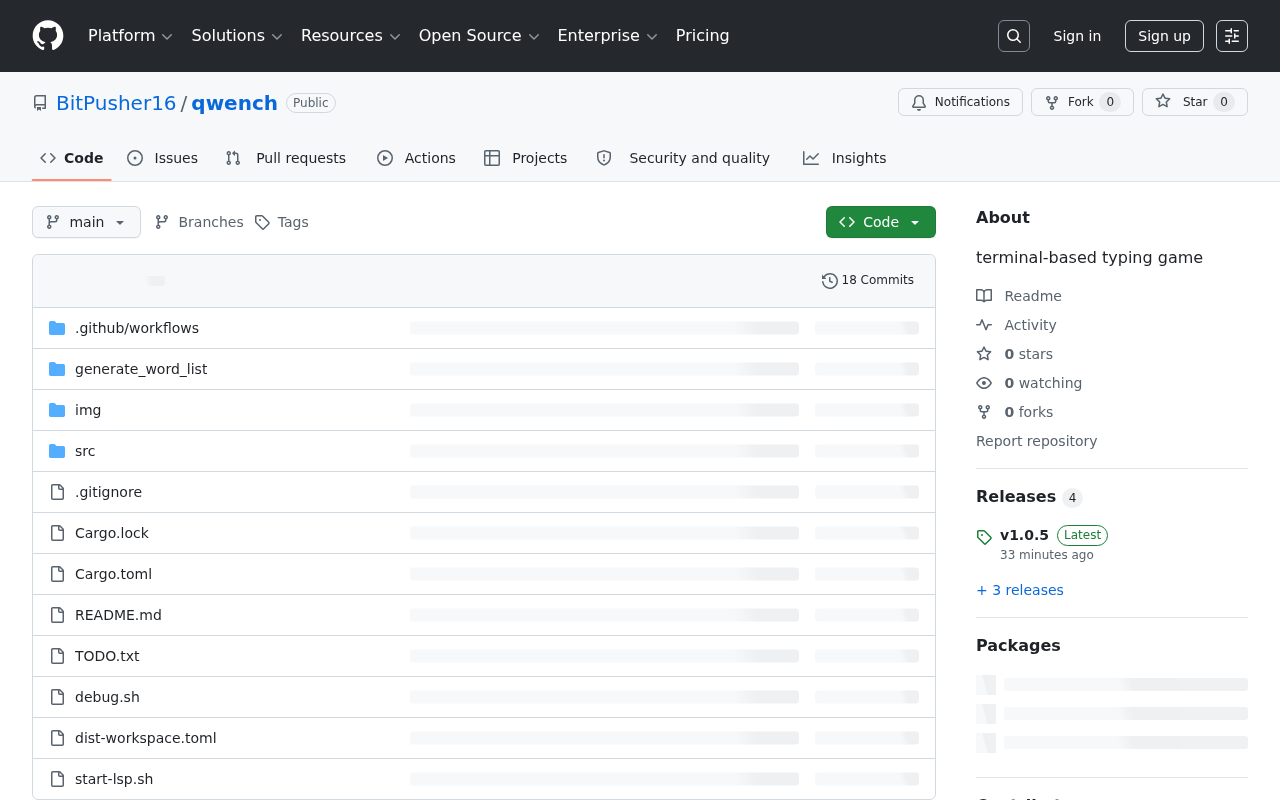Click the Tags icon
The height and width of the screenshot is (800, 1280).
[262, 222]
